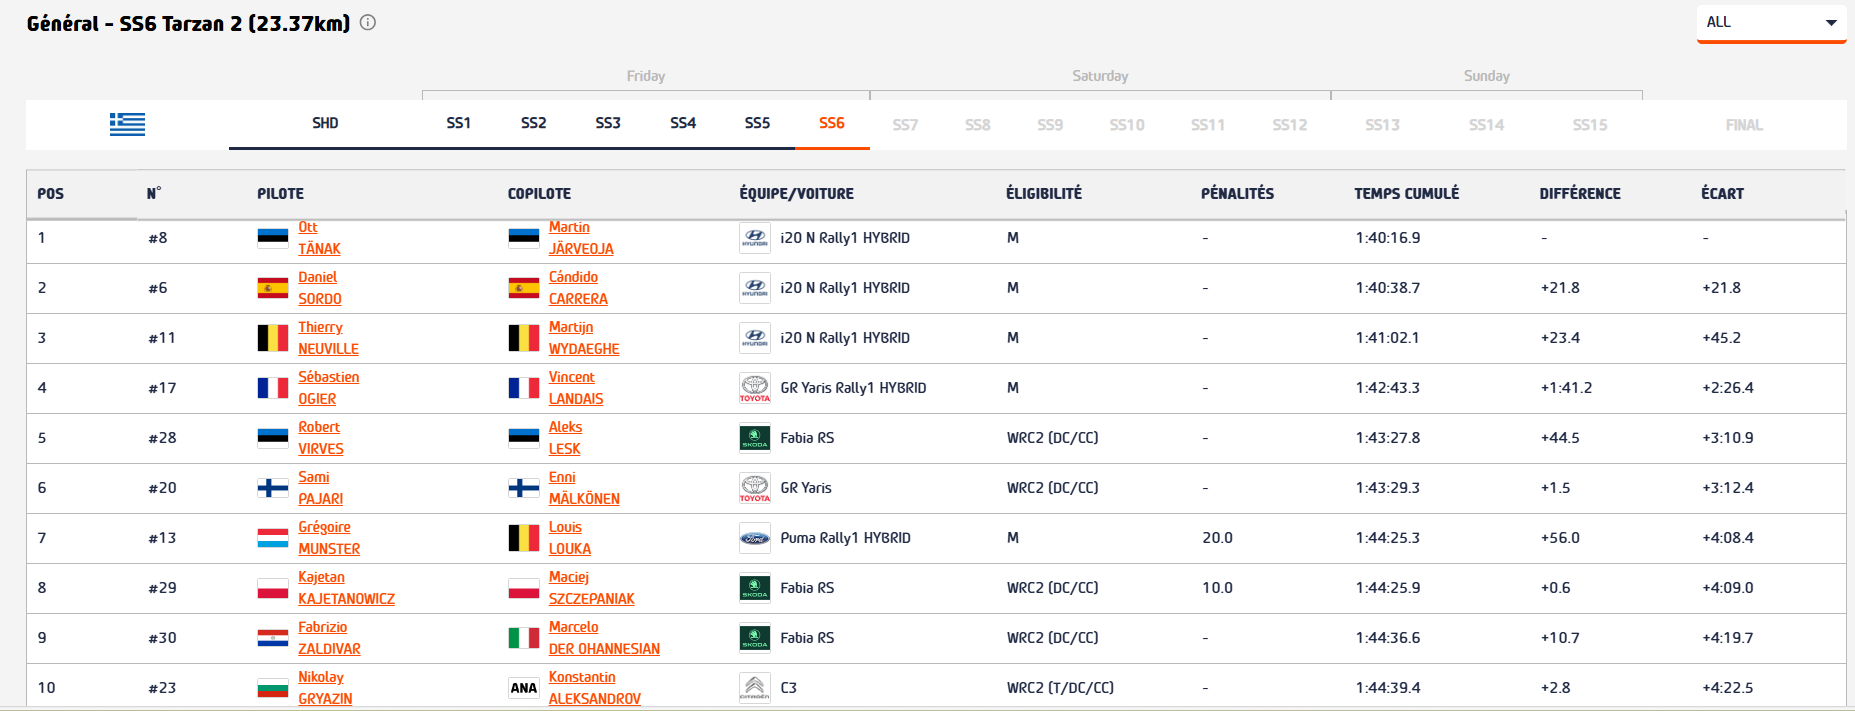Open the SS7 stage tab
Screen dimensions: 1855x711
point(905,125)
